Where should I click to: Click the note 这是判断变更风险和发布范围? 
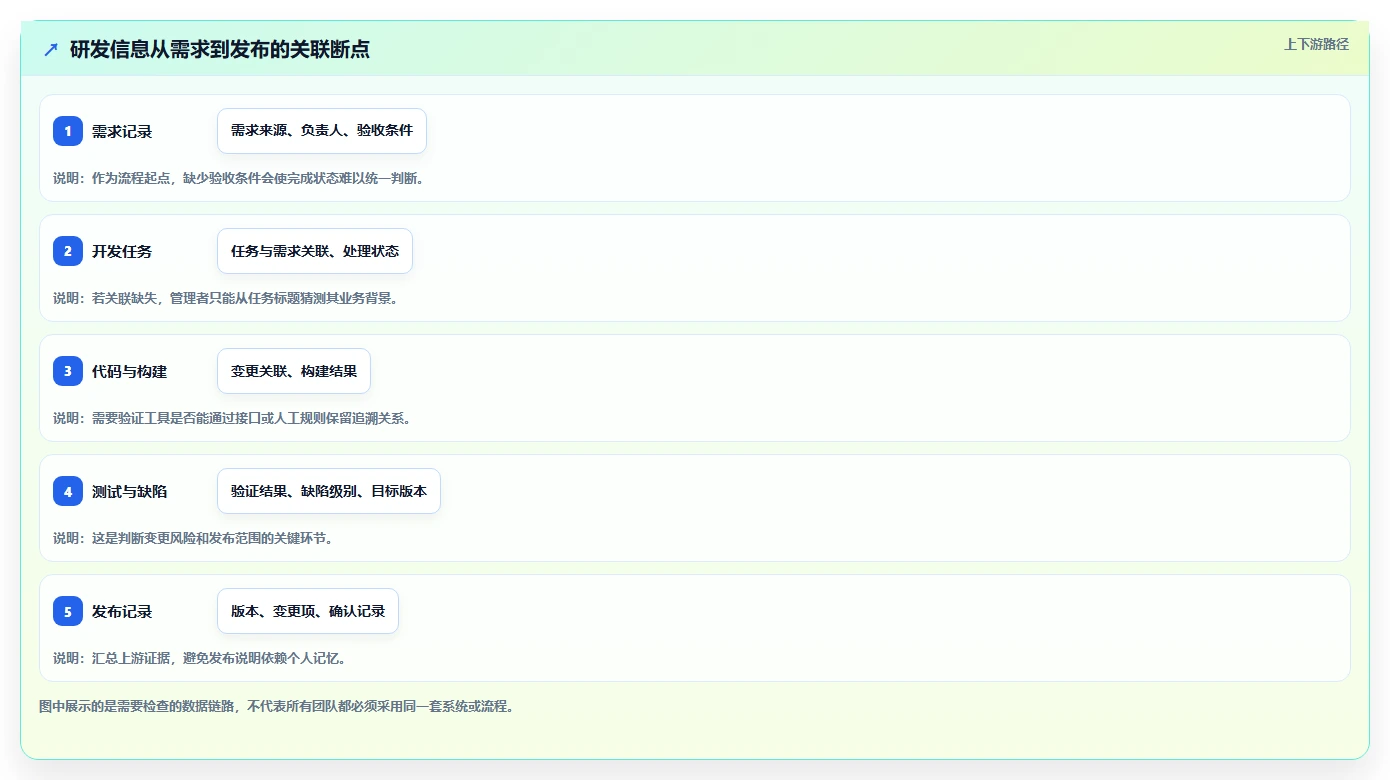pos(192,538)
